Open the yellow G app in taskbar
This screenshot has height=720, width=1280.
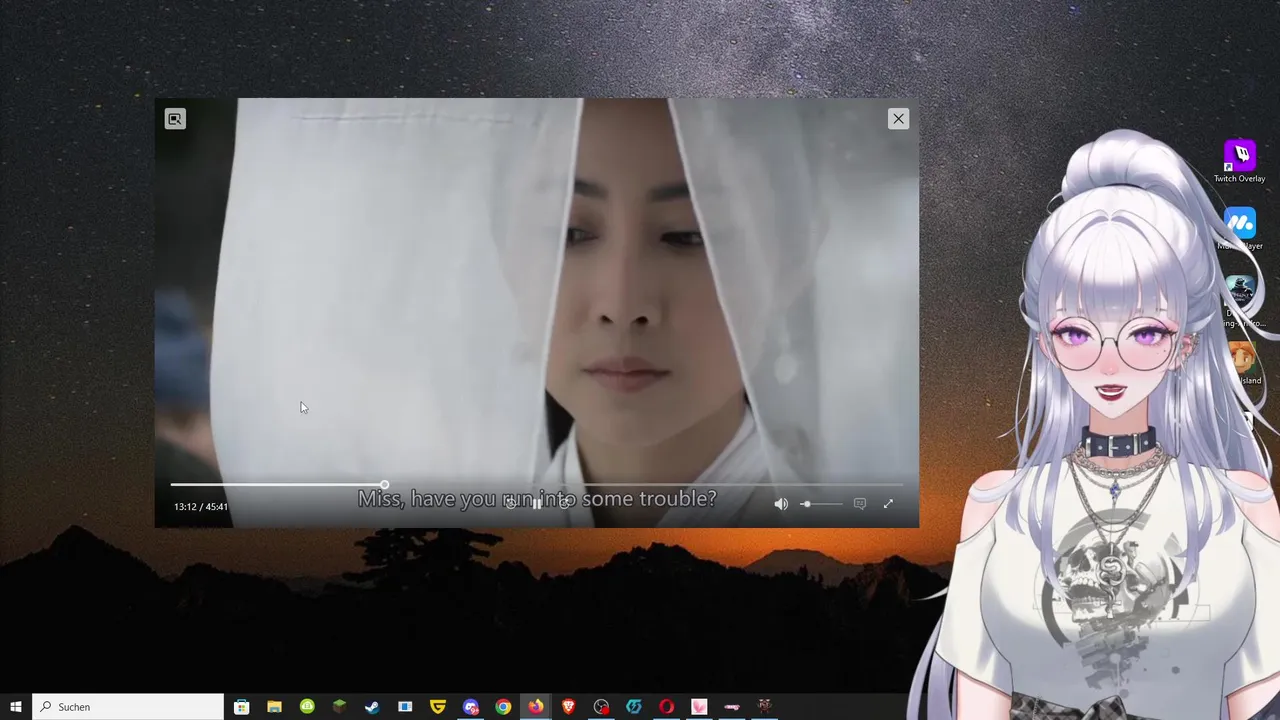click(x=437, y=707)
